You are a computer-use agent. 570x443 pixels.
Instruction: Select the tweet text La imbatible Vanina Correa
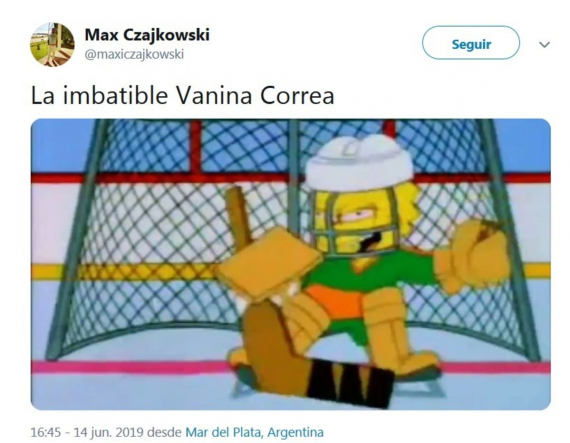[x=182, y=96]
